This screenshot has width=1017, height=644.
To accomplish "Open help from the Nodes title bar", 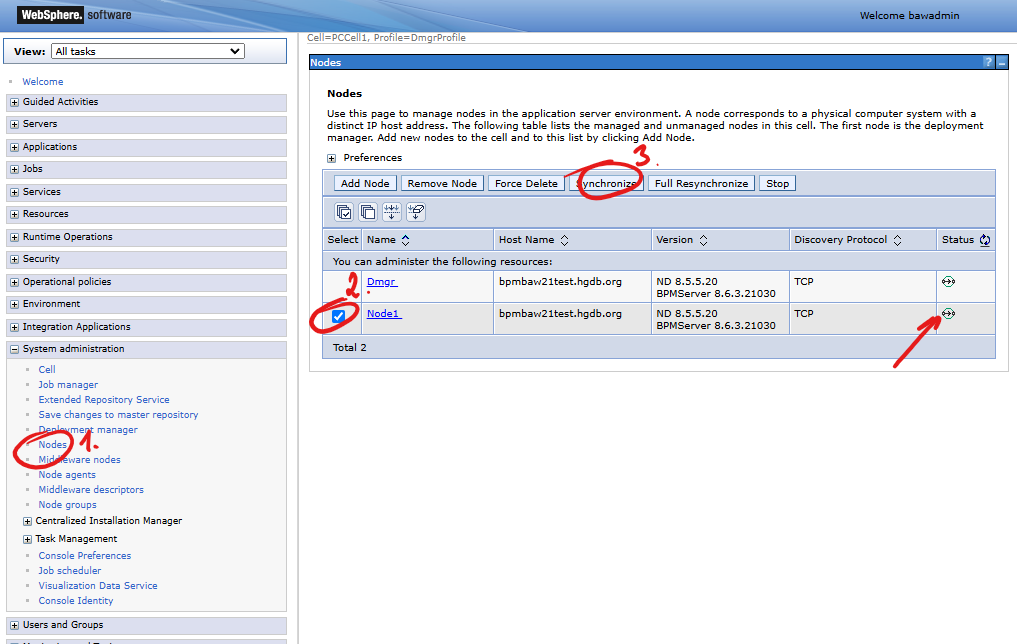I will coord(988,62).
